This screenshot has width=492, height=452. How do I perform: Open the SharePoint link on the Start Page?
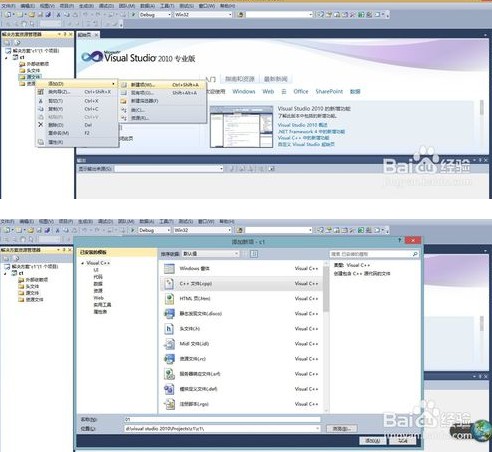[x=329, y=91]
